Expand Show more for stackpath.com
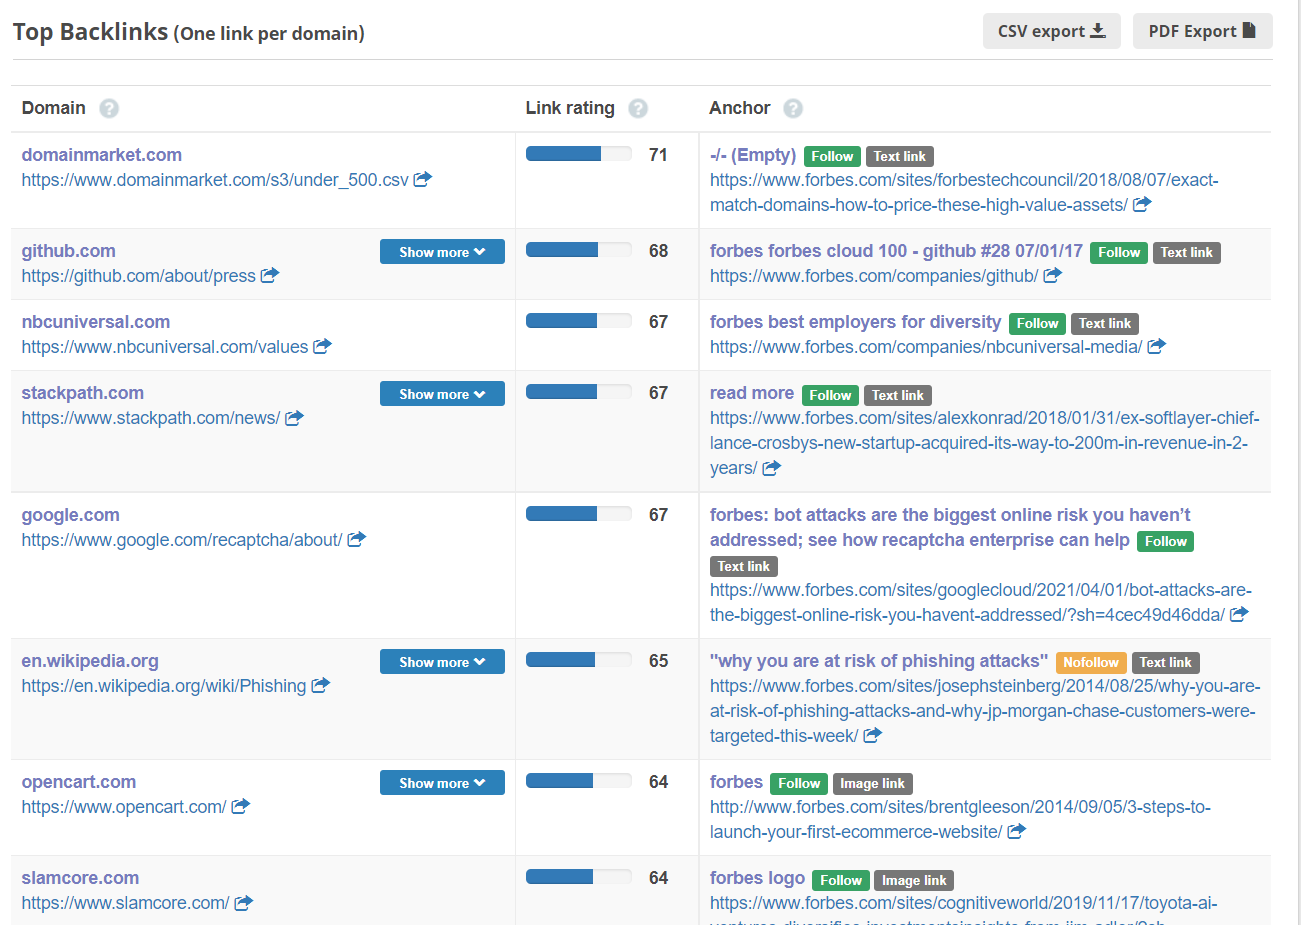The width and height of the screenshot is (1301, 925). click(x=442, y=394)
